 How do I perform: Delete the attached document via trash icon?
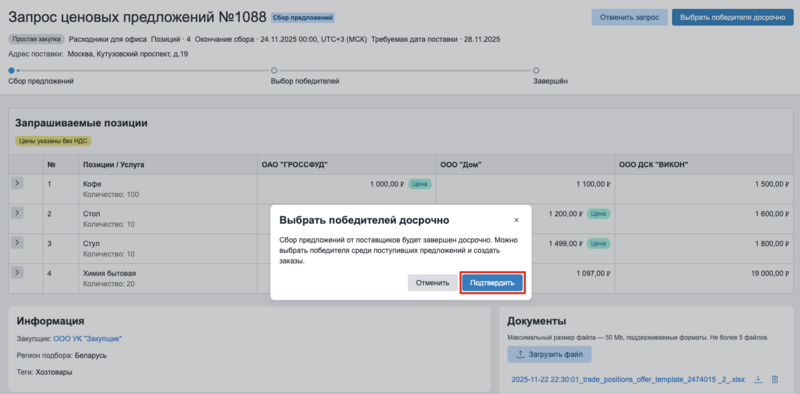click(x=775, y=379)
